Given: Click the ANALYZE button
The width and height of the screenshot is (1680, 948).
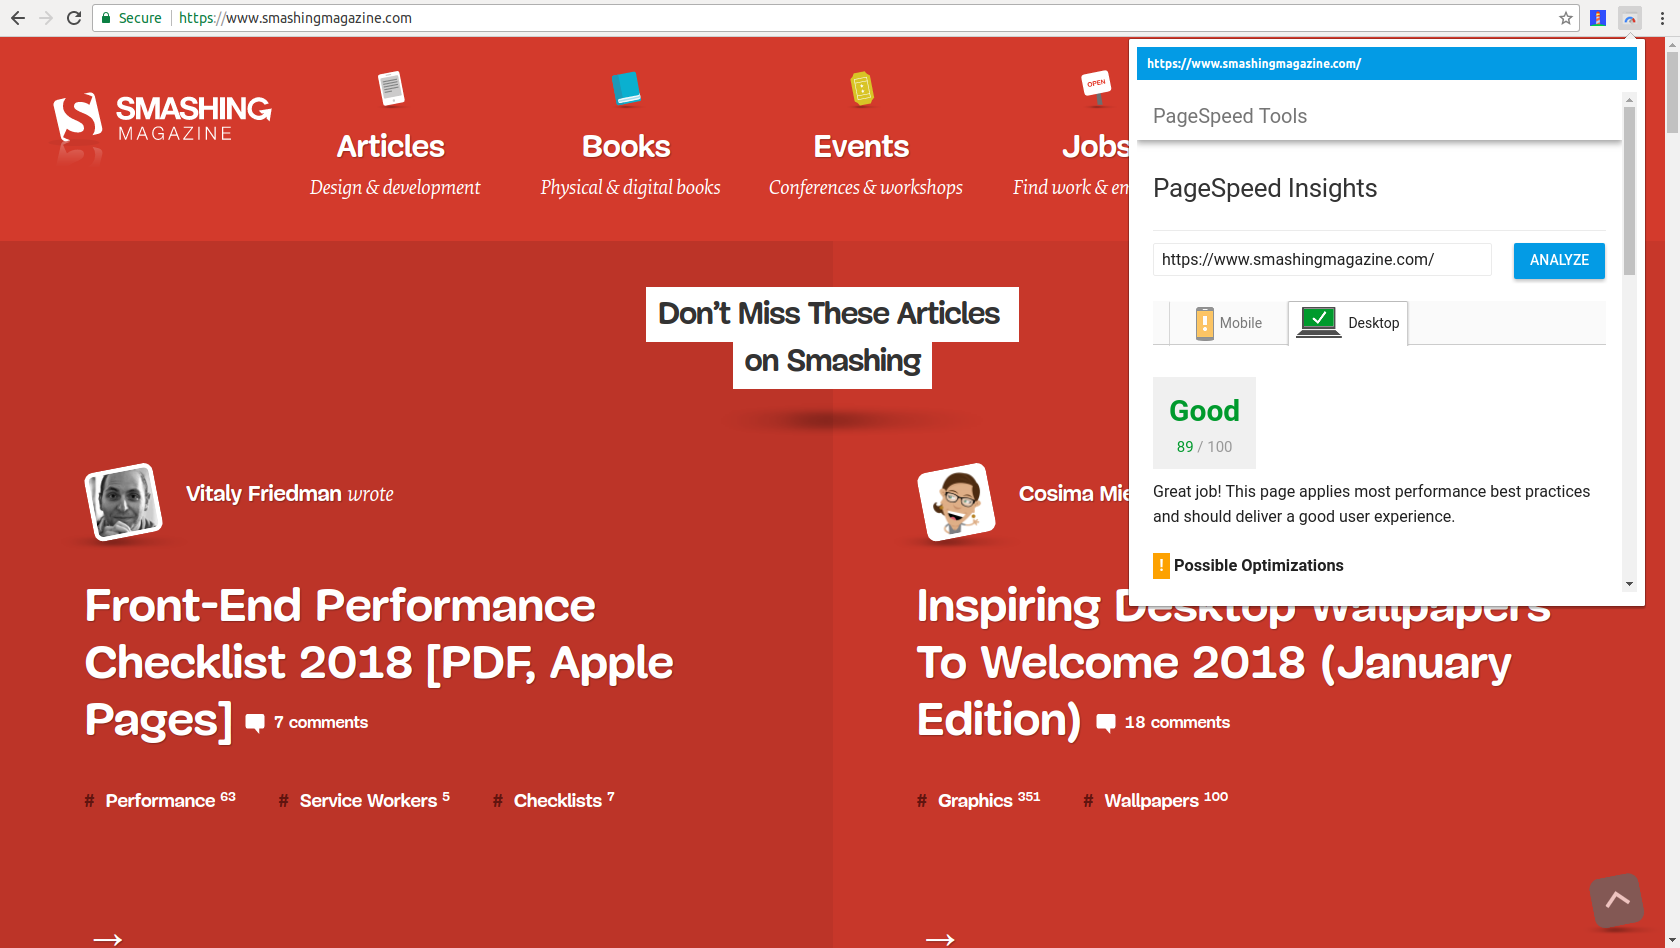Looking at the screenshot, I should pos(1559,260).
